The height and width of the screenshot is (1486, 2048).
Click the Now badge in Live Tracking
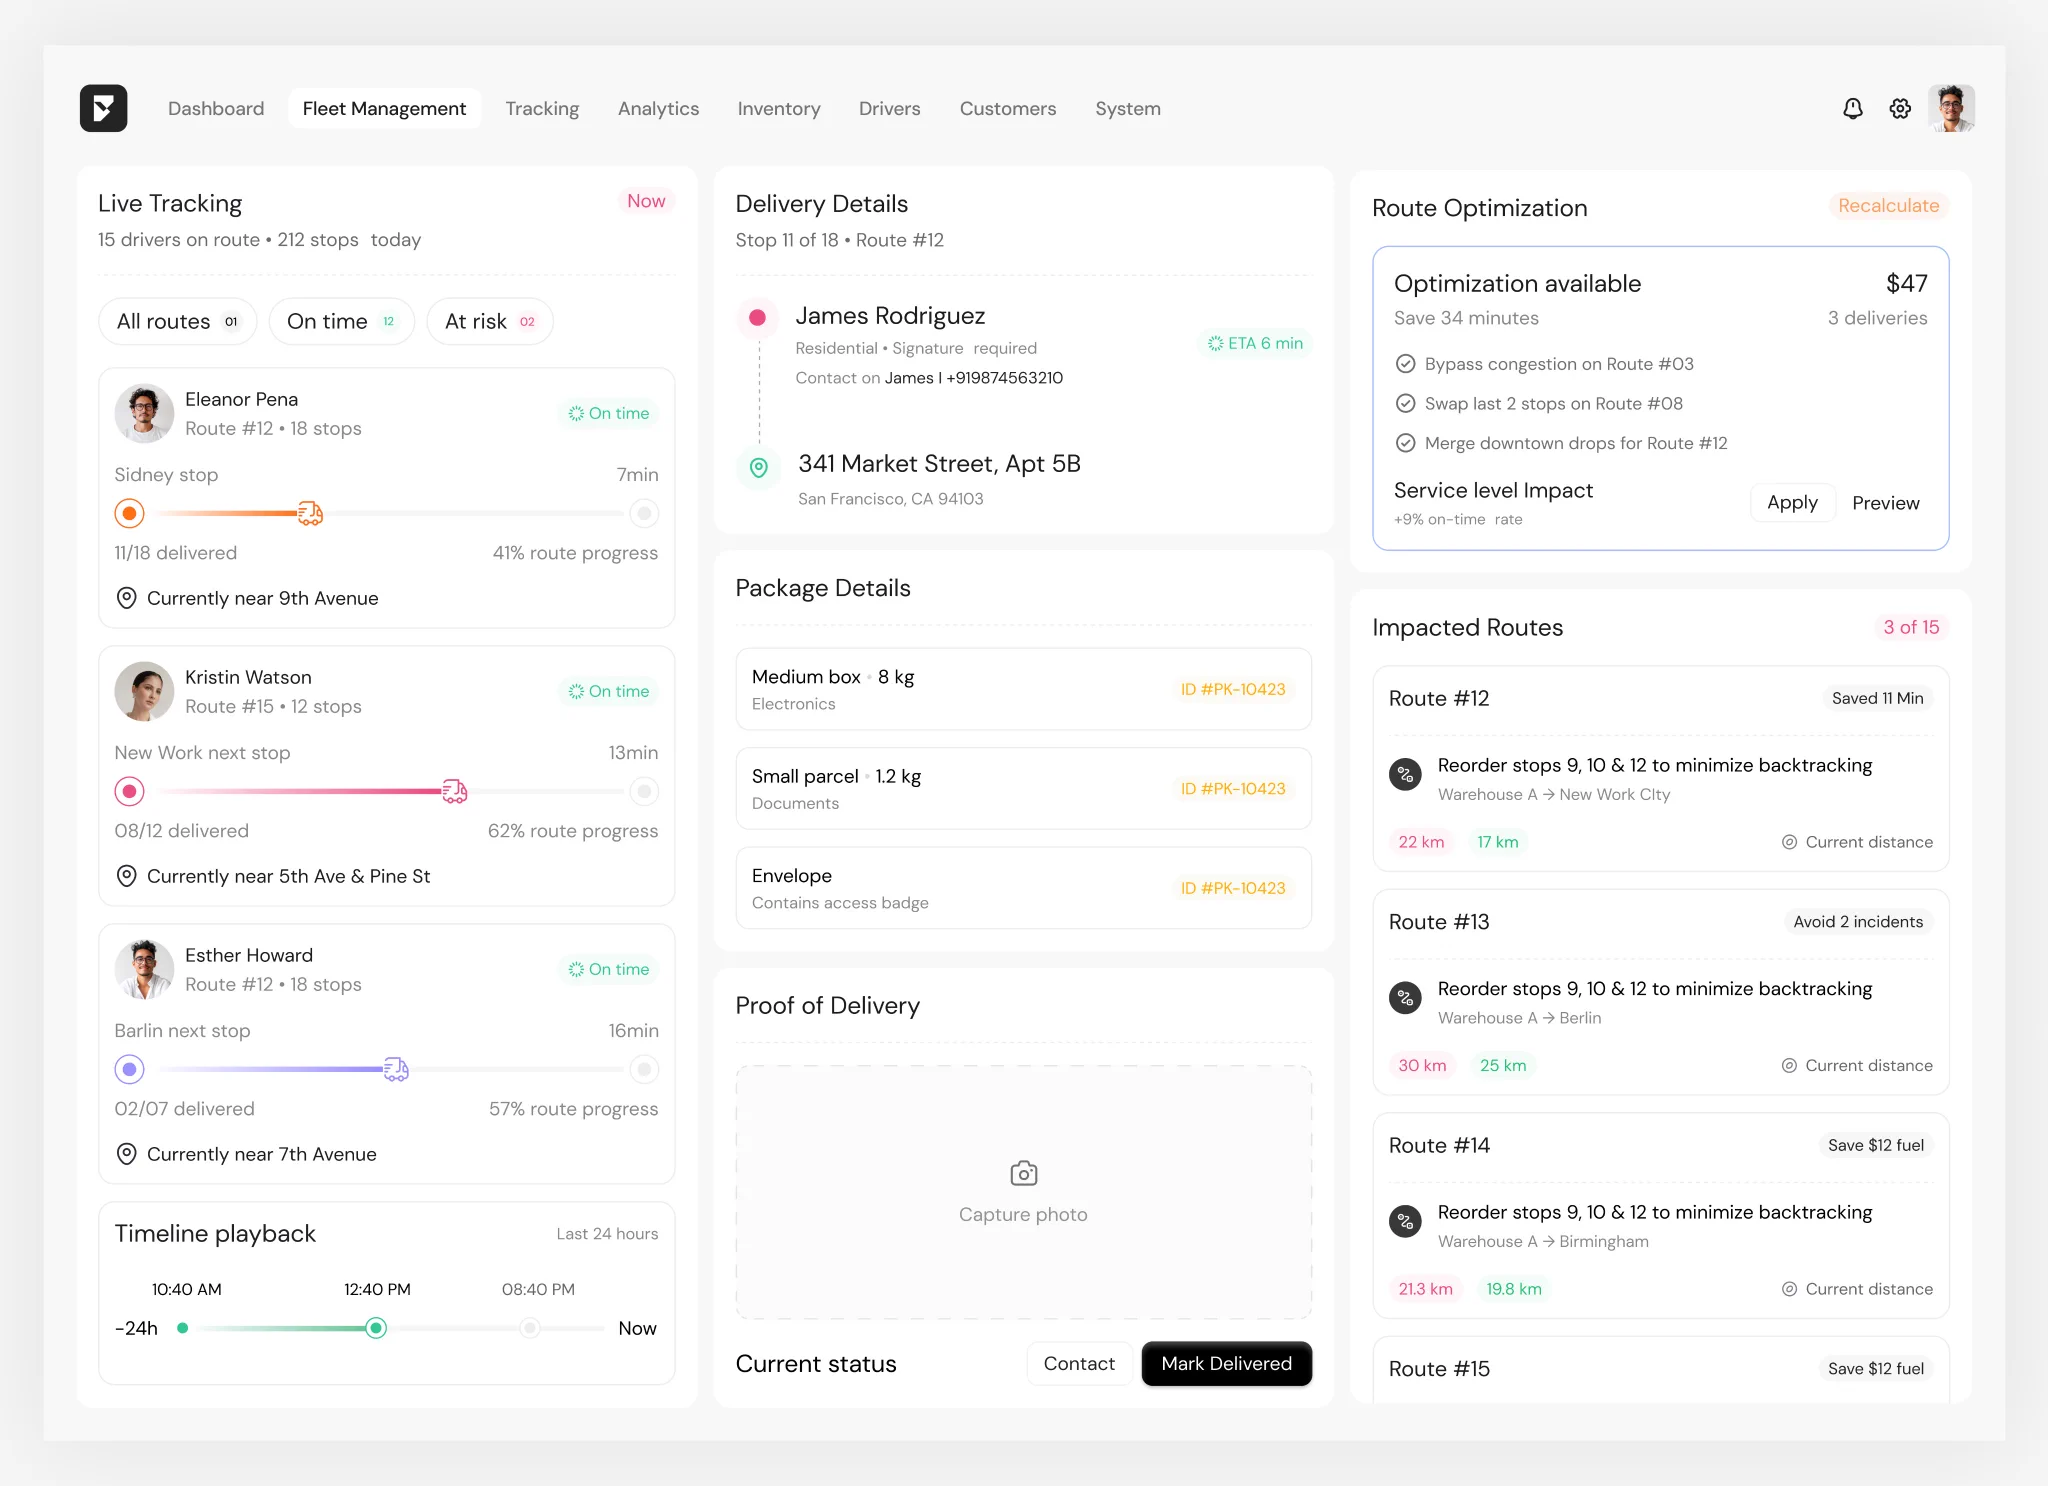[646, 201]
